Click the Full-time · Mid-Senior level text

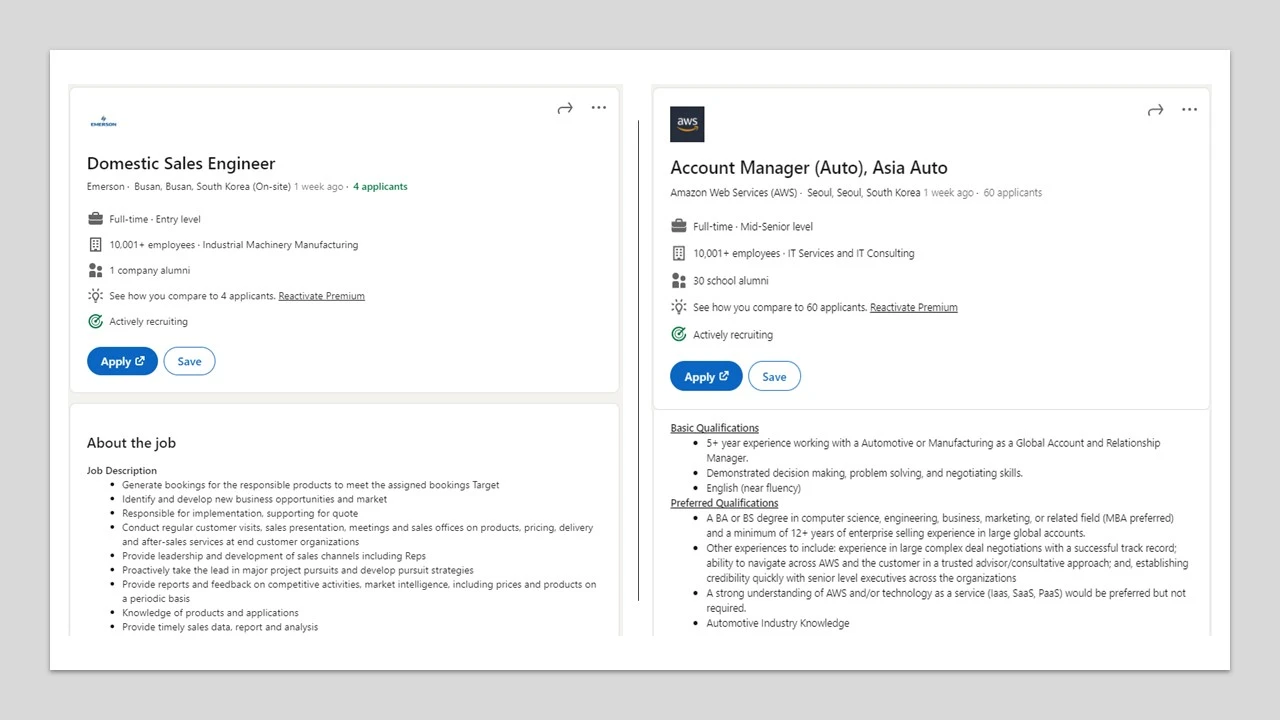pos(753,227)
